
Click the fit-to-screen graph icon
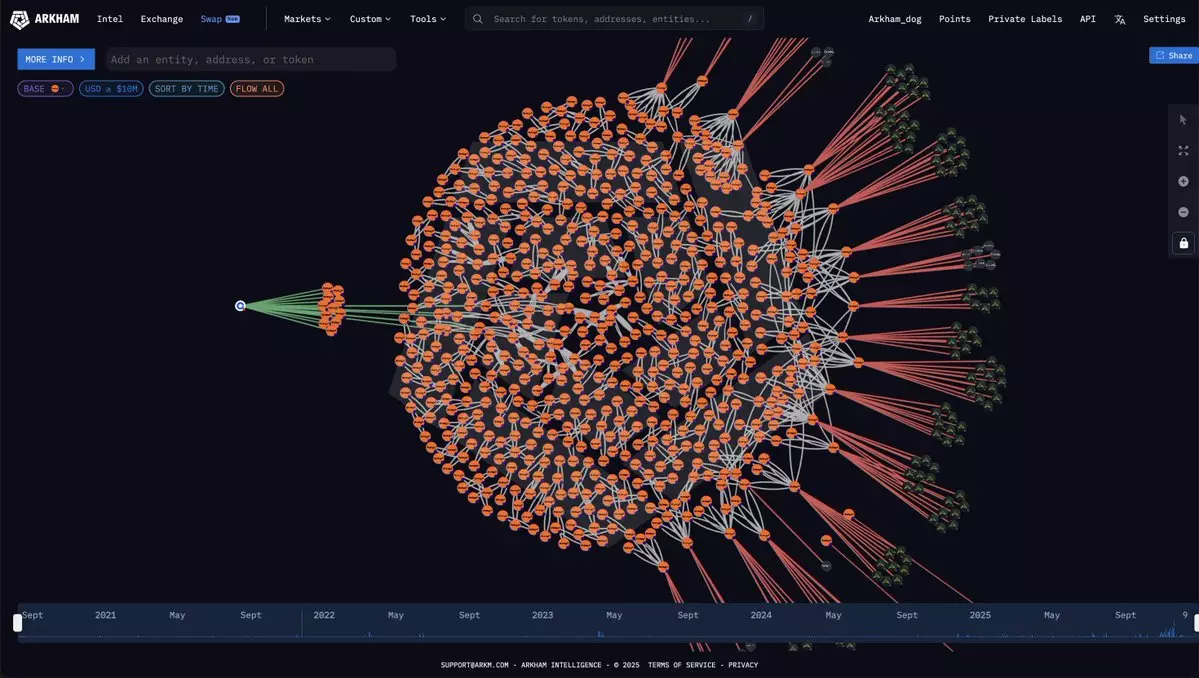pyautogui.click(x=1183, y=151)
